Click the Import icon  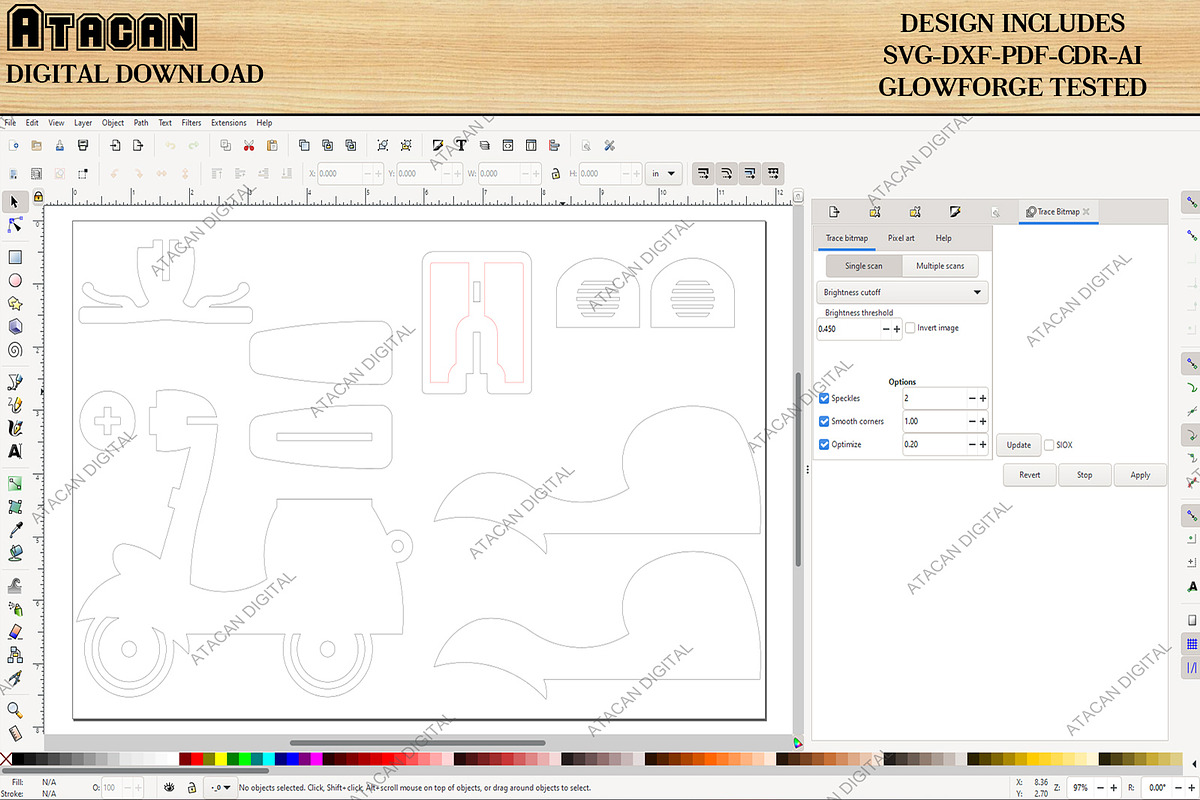click(x=116, y=146)
